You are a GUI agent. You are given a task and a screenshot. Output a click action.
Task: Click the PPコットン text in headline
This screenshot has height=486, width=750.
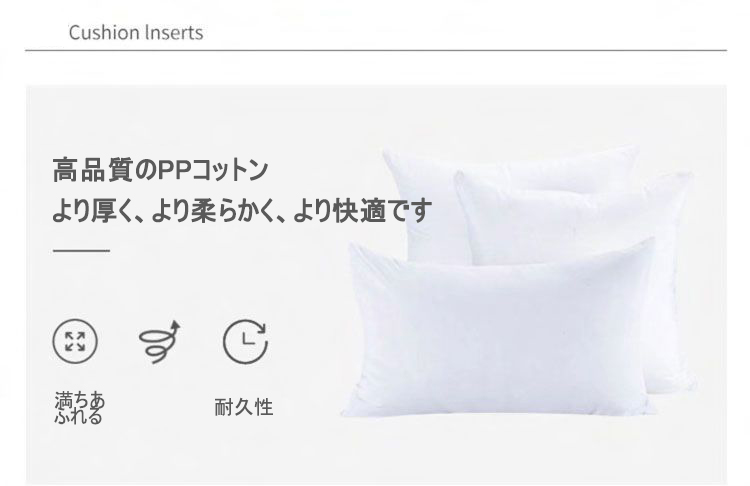[x=213, y=170]
